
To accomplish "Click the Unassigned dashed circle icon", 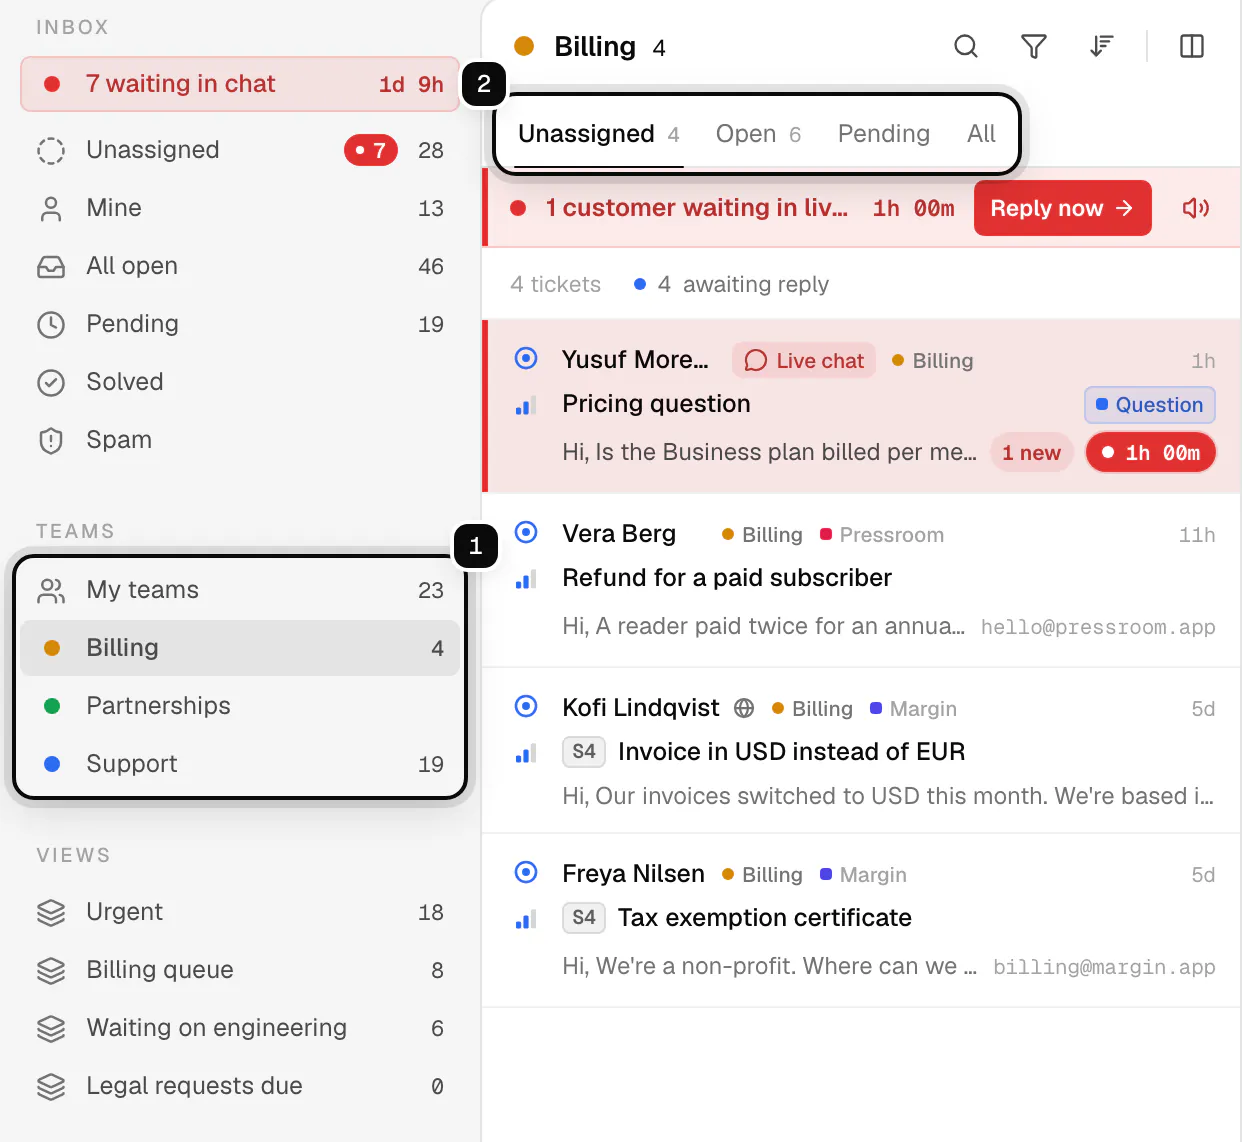I will coord(51,150).
